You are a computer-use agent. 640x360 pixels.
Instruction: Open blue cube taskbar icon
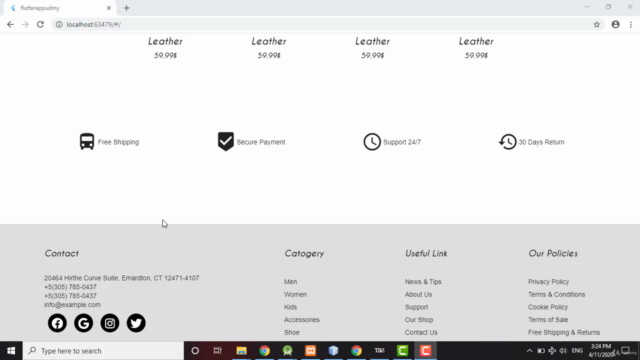[x=333, y=351]
